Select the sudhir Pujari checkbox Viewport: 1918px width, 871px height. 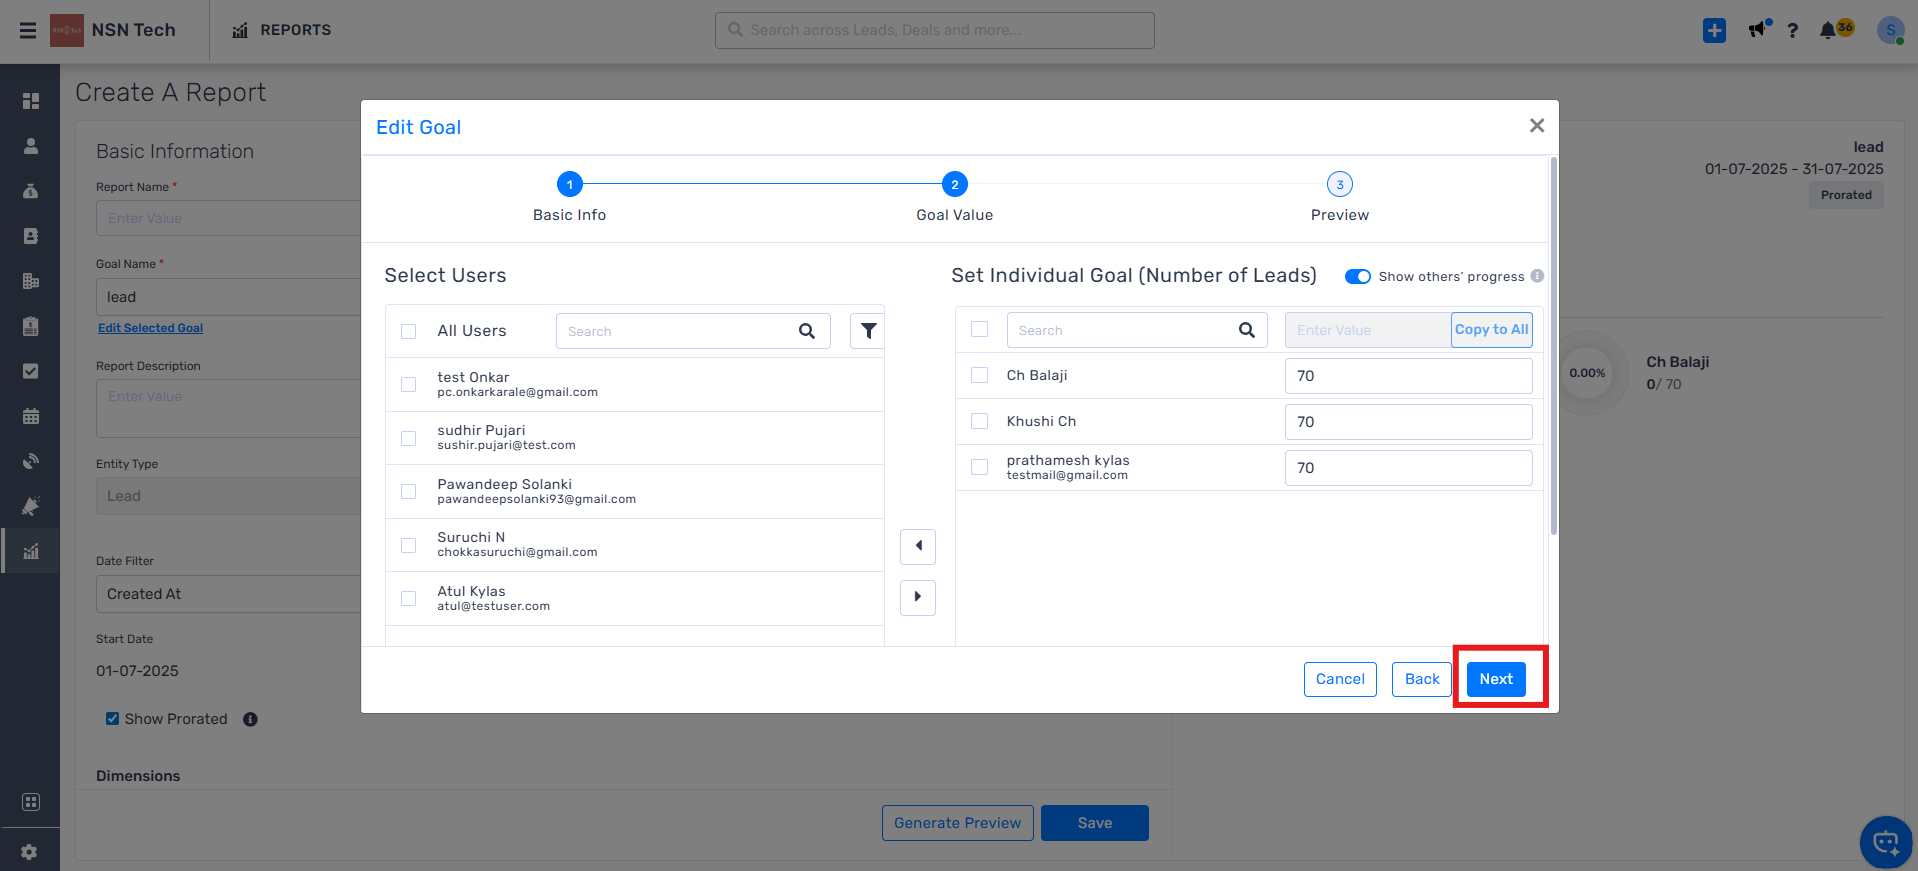(x=408, y=438)
